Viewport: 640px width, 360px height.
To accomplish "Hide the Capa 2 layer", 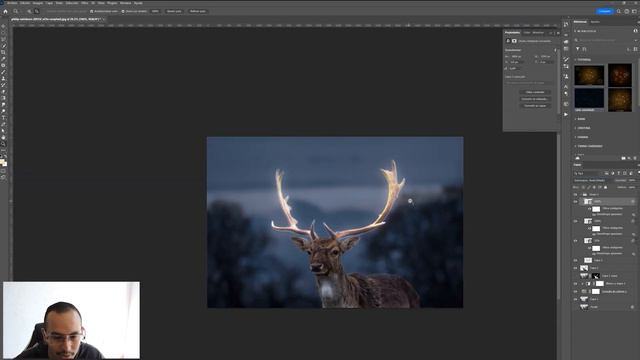I will pyautogui.click(x=576, y=268).
